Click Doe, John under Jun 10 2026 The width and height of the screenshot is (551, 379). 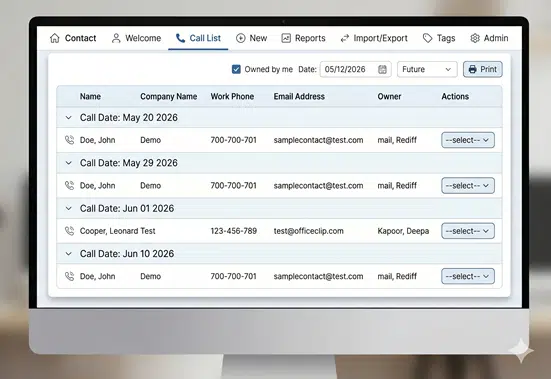[x=97, y=276]
